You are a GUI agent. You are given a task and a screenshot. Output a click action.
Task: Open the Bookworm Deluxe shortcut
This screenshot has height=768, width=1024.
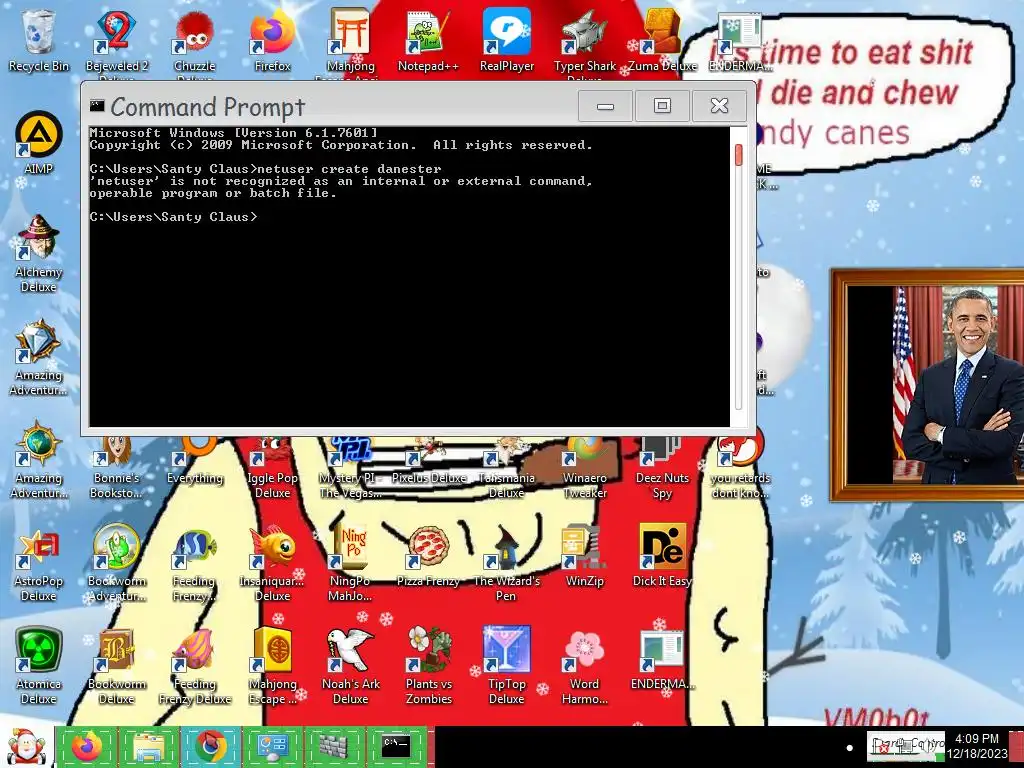(x=116, y=666)
